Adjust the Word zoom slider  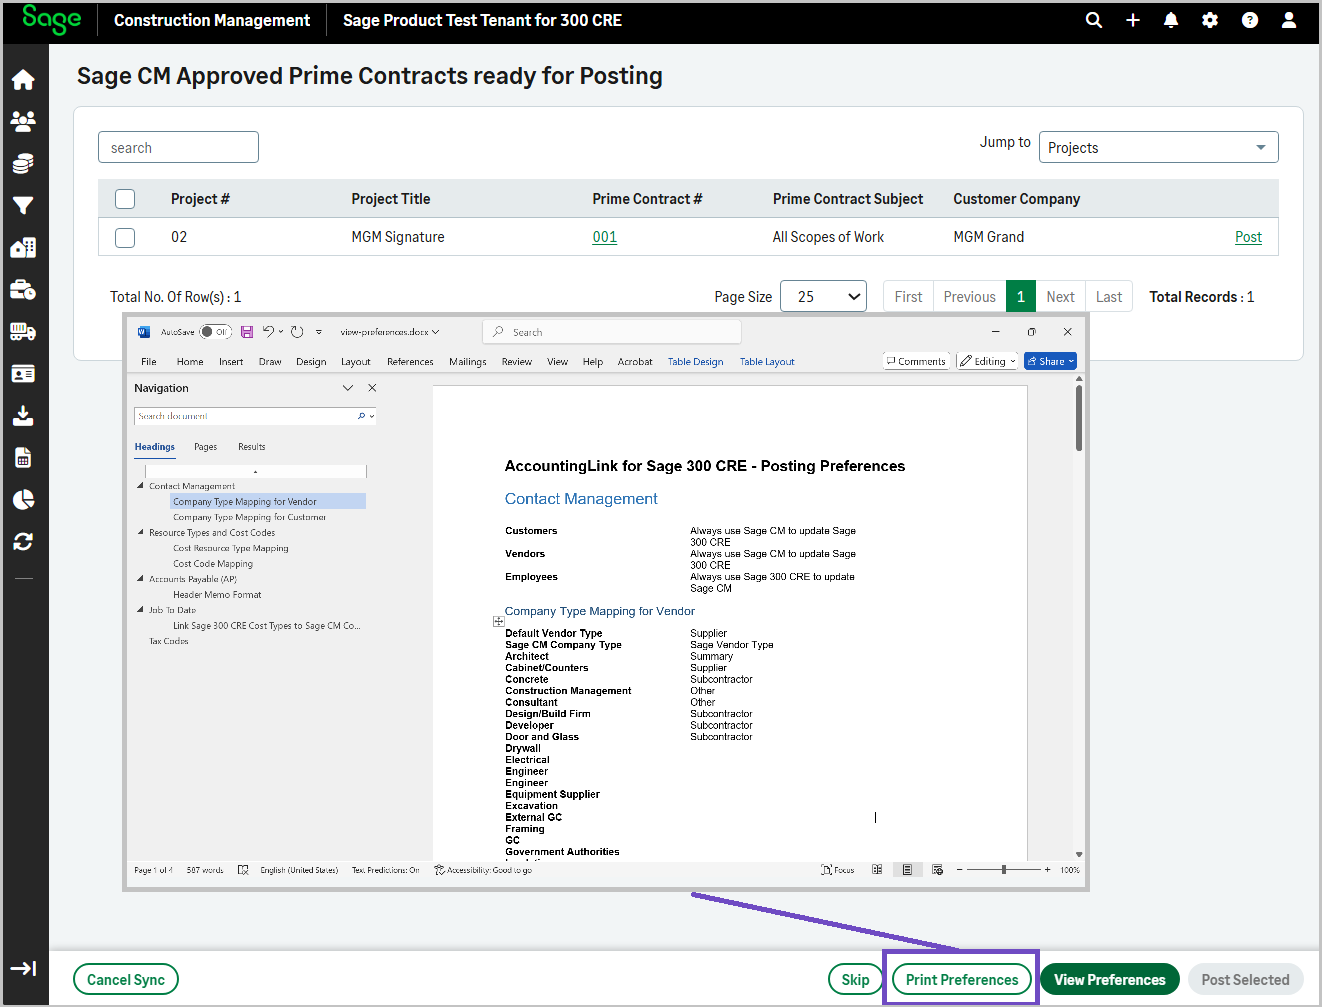tap(1003, 870)
